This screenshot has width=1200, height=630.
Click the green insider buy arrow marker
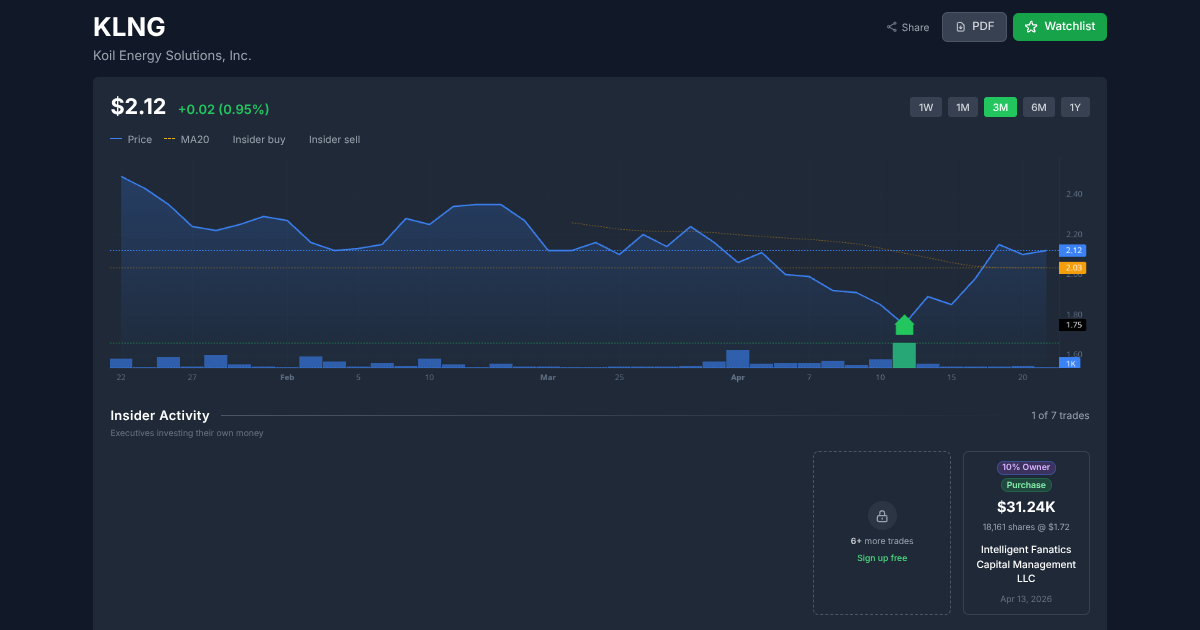[904, 325]
